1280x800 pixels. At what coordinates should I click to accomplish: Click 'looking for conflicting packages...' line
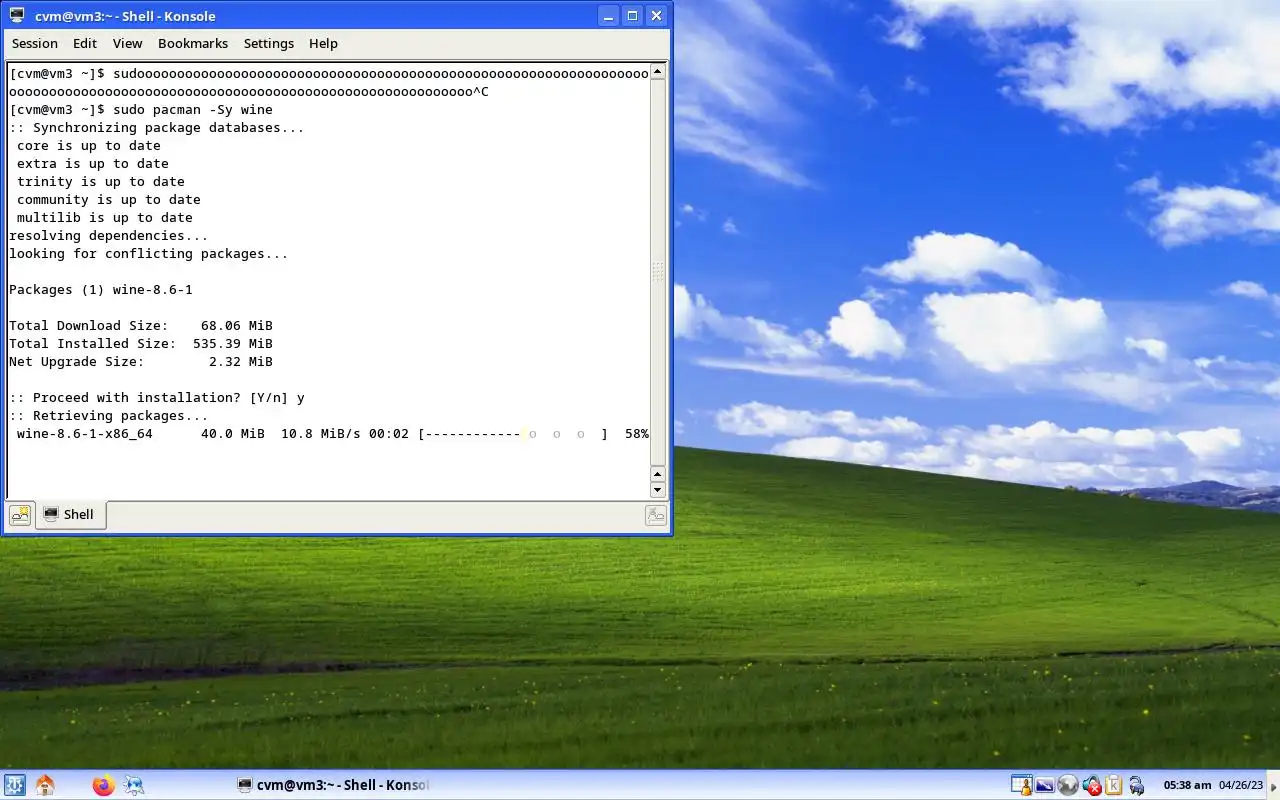(x=149, y=254)
